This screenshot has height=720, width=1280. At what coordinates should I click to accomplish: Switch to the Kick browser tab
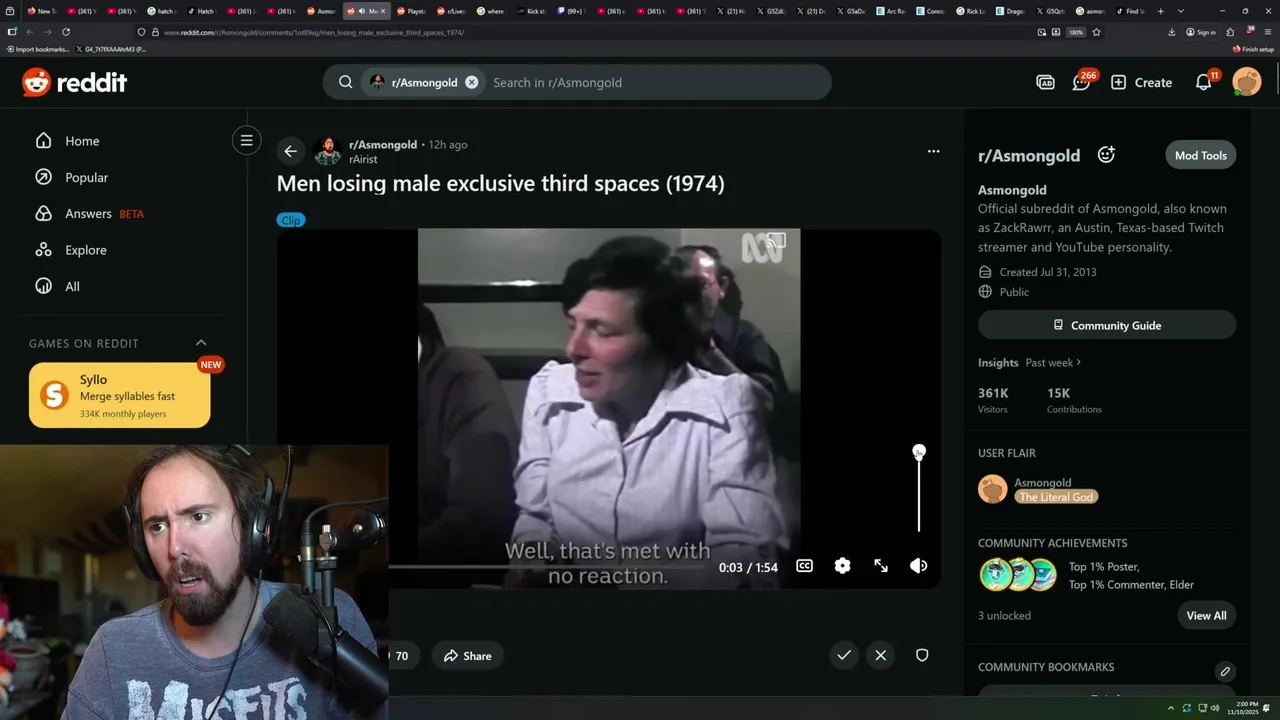[533, 11]
